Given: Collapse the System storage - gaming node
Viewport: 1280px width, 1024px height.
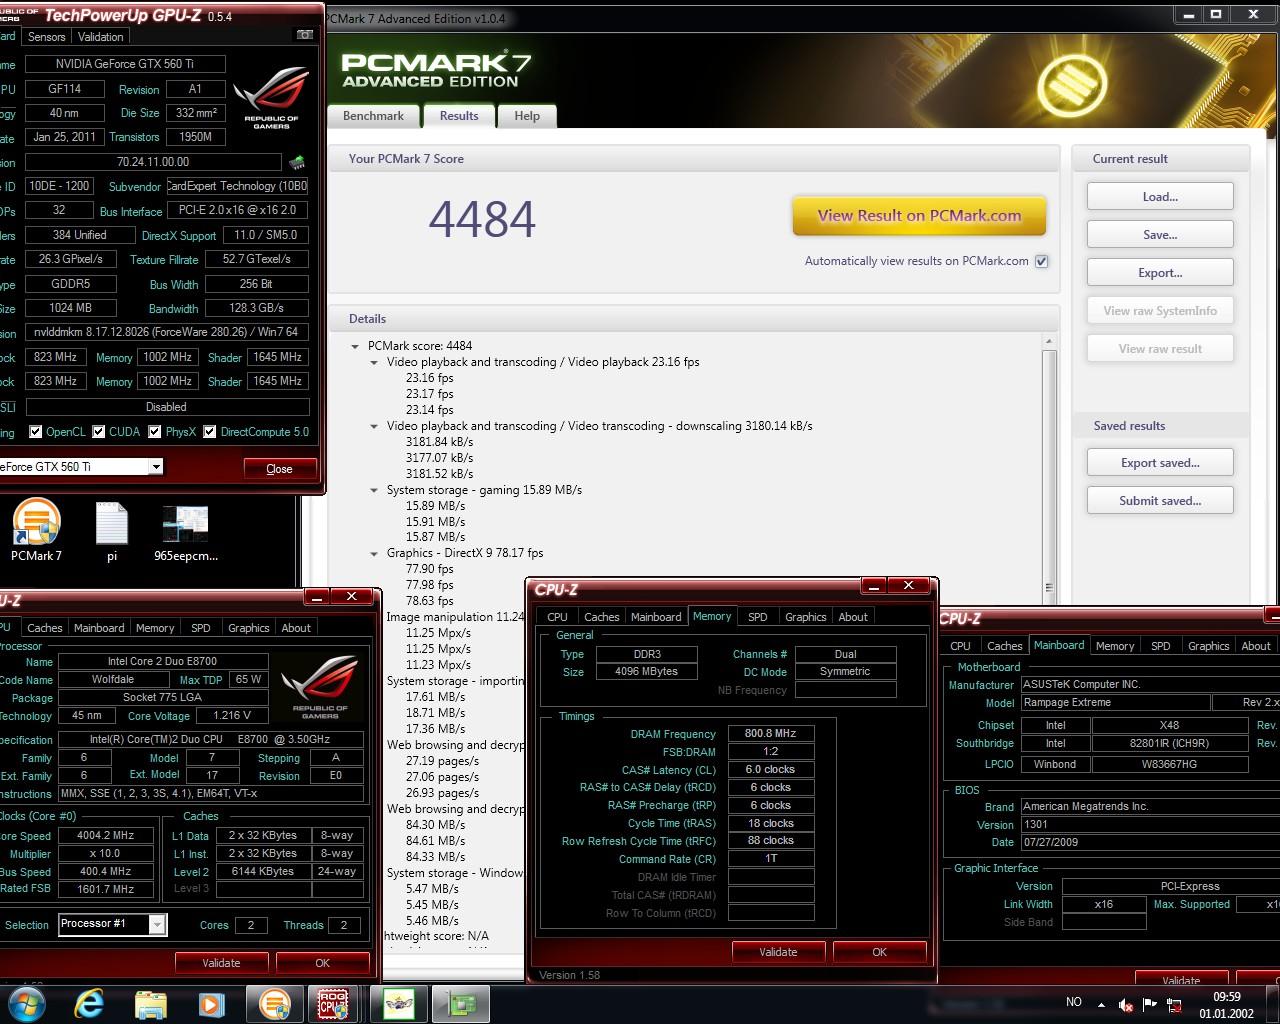Looking at the screenshot, I should coord(374,490).
